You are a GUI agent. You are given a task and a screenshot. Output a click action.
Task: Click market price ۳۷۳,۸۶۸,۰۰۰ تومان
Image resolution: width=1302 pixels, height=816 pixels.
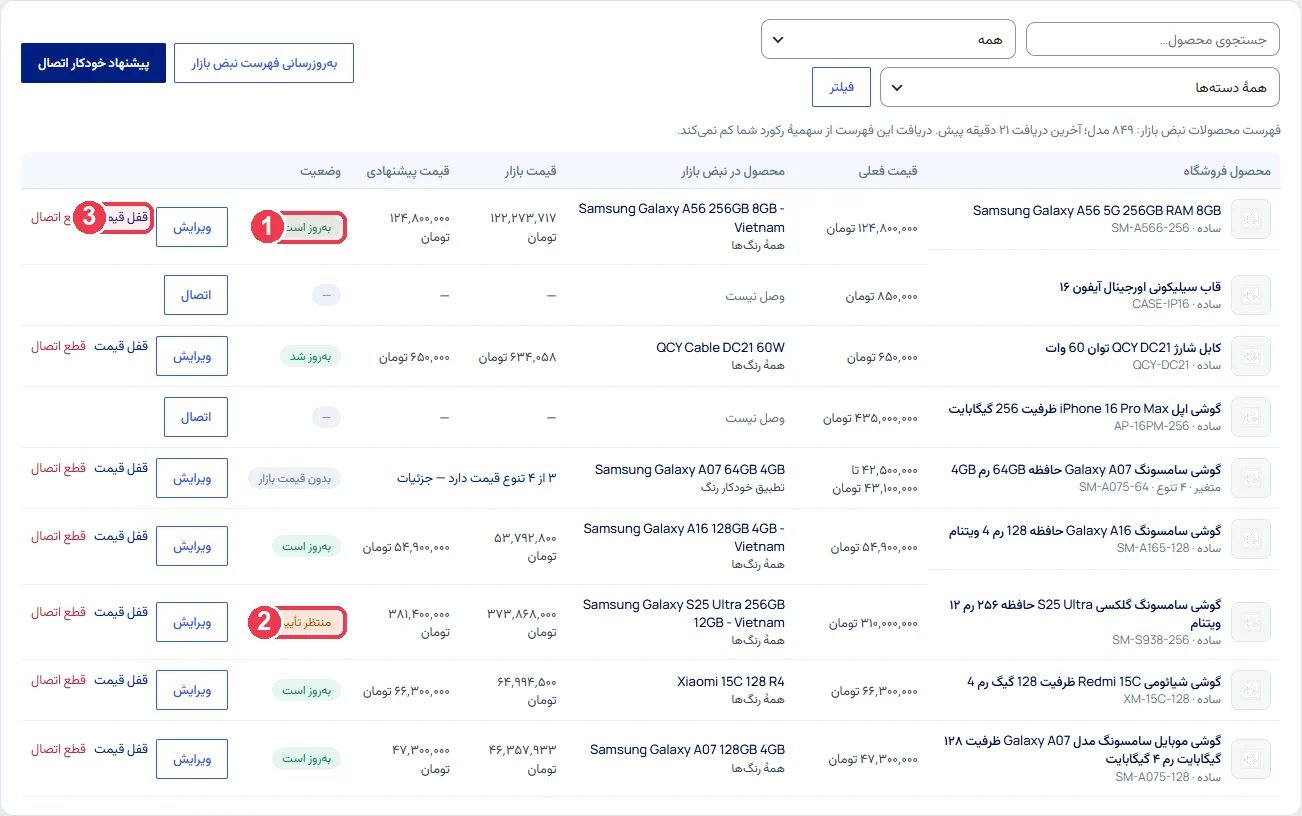pyautogui.click(x=521, y=622)
